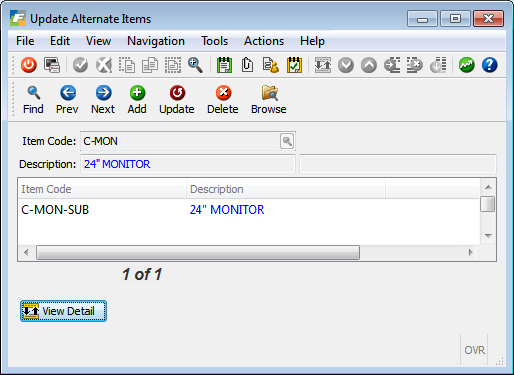Viewport: 514px width, 375px height.
Task: Minimize the Update Alternate Items window
Action: click(422, 19)
